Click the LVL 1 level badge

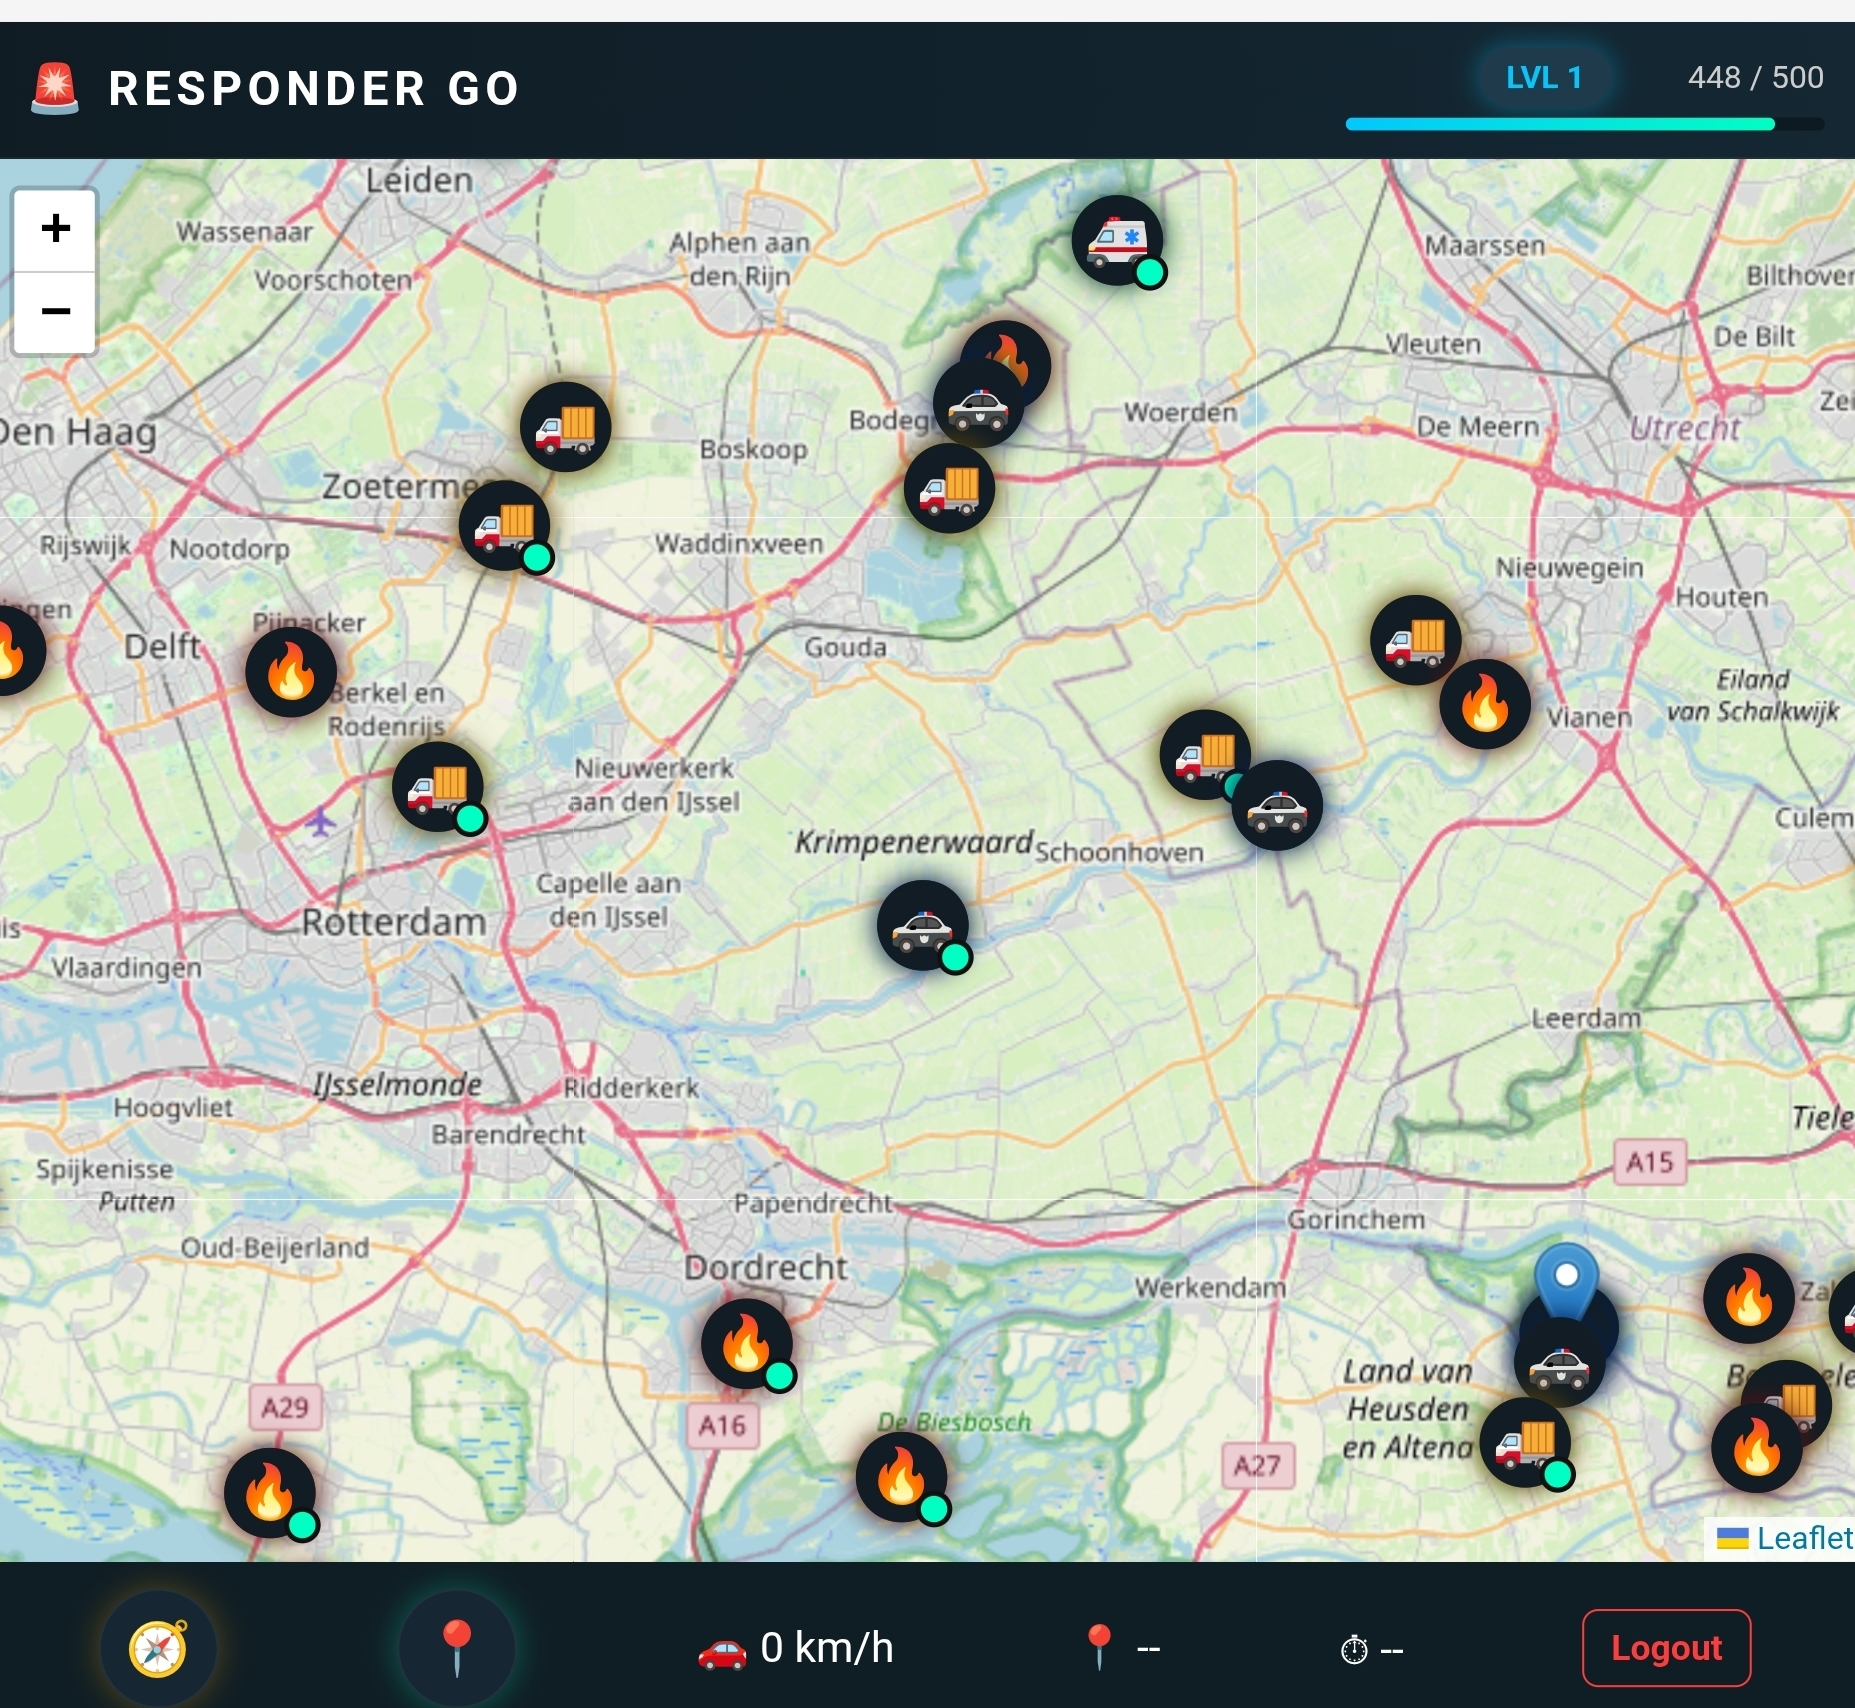pos(1543,77)
